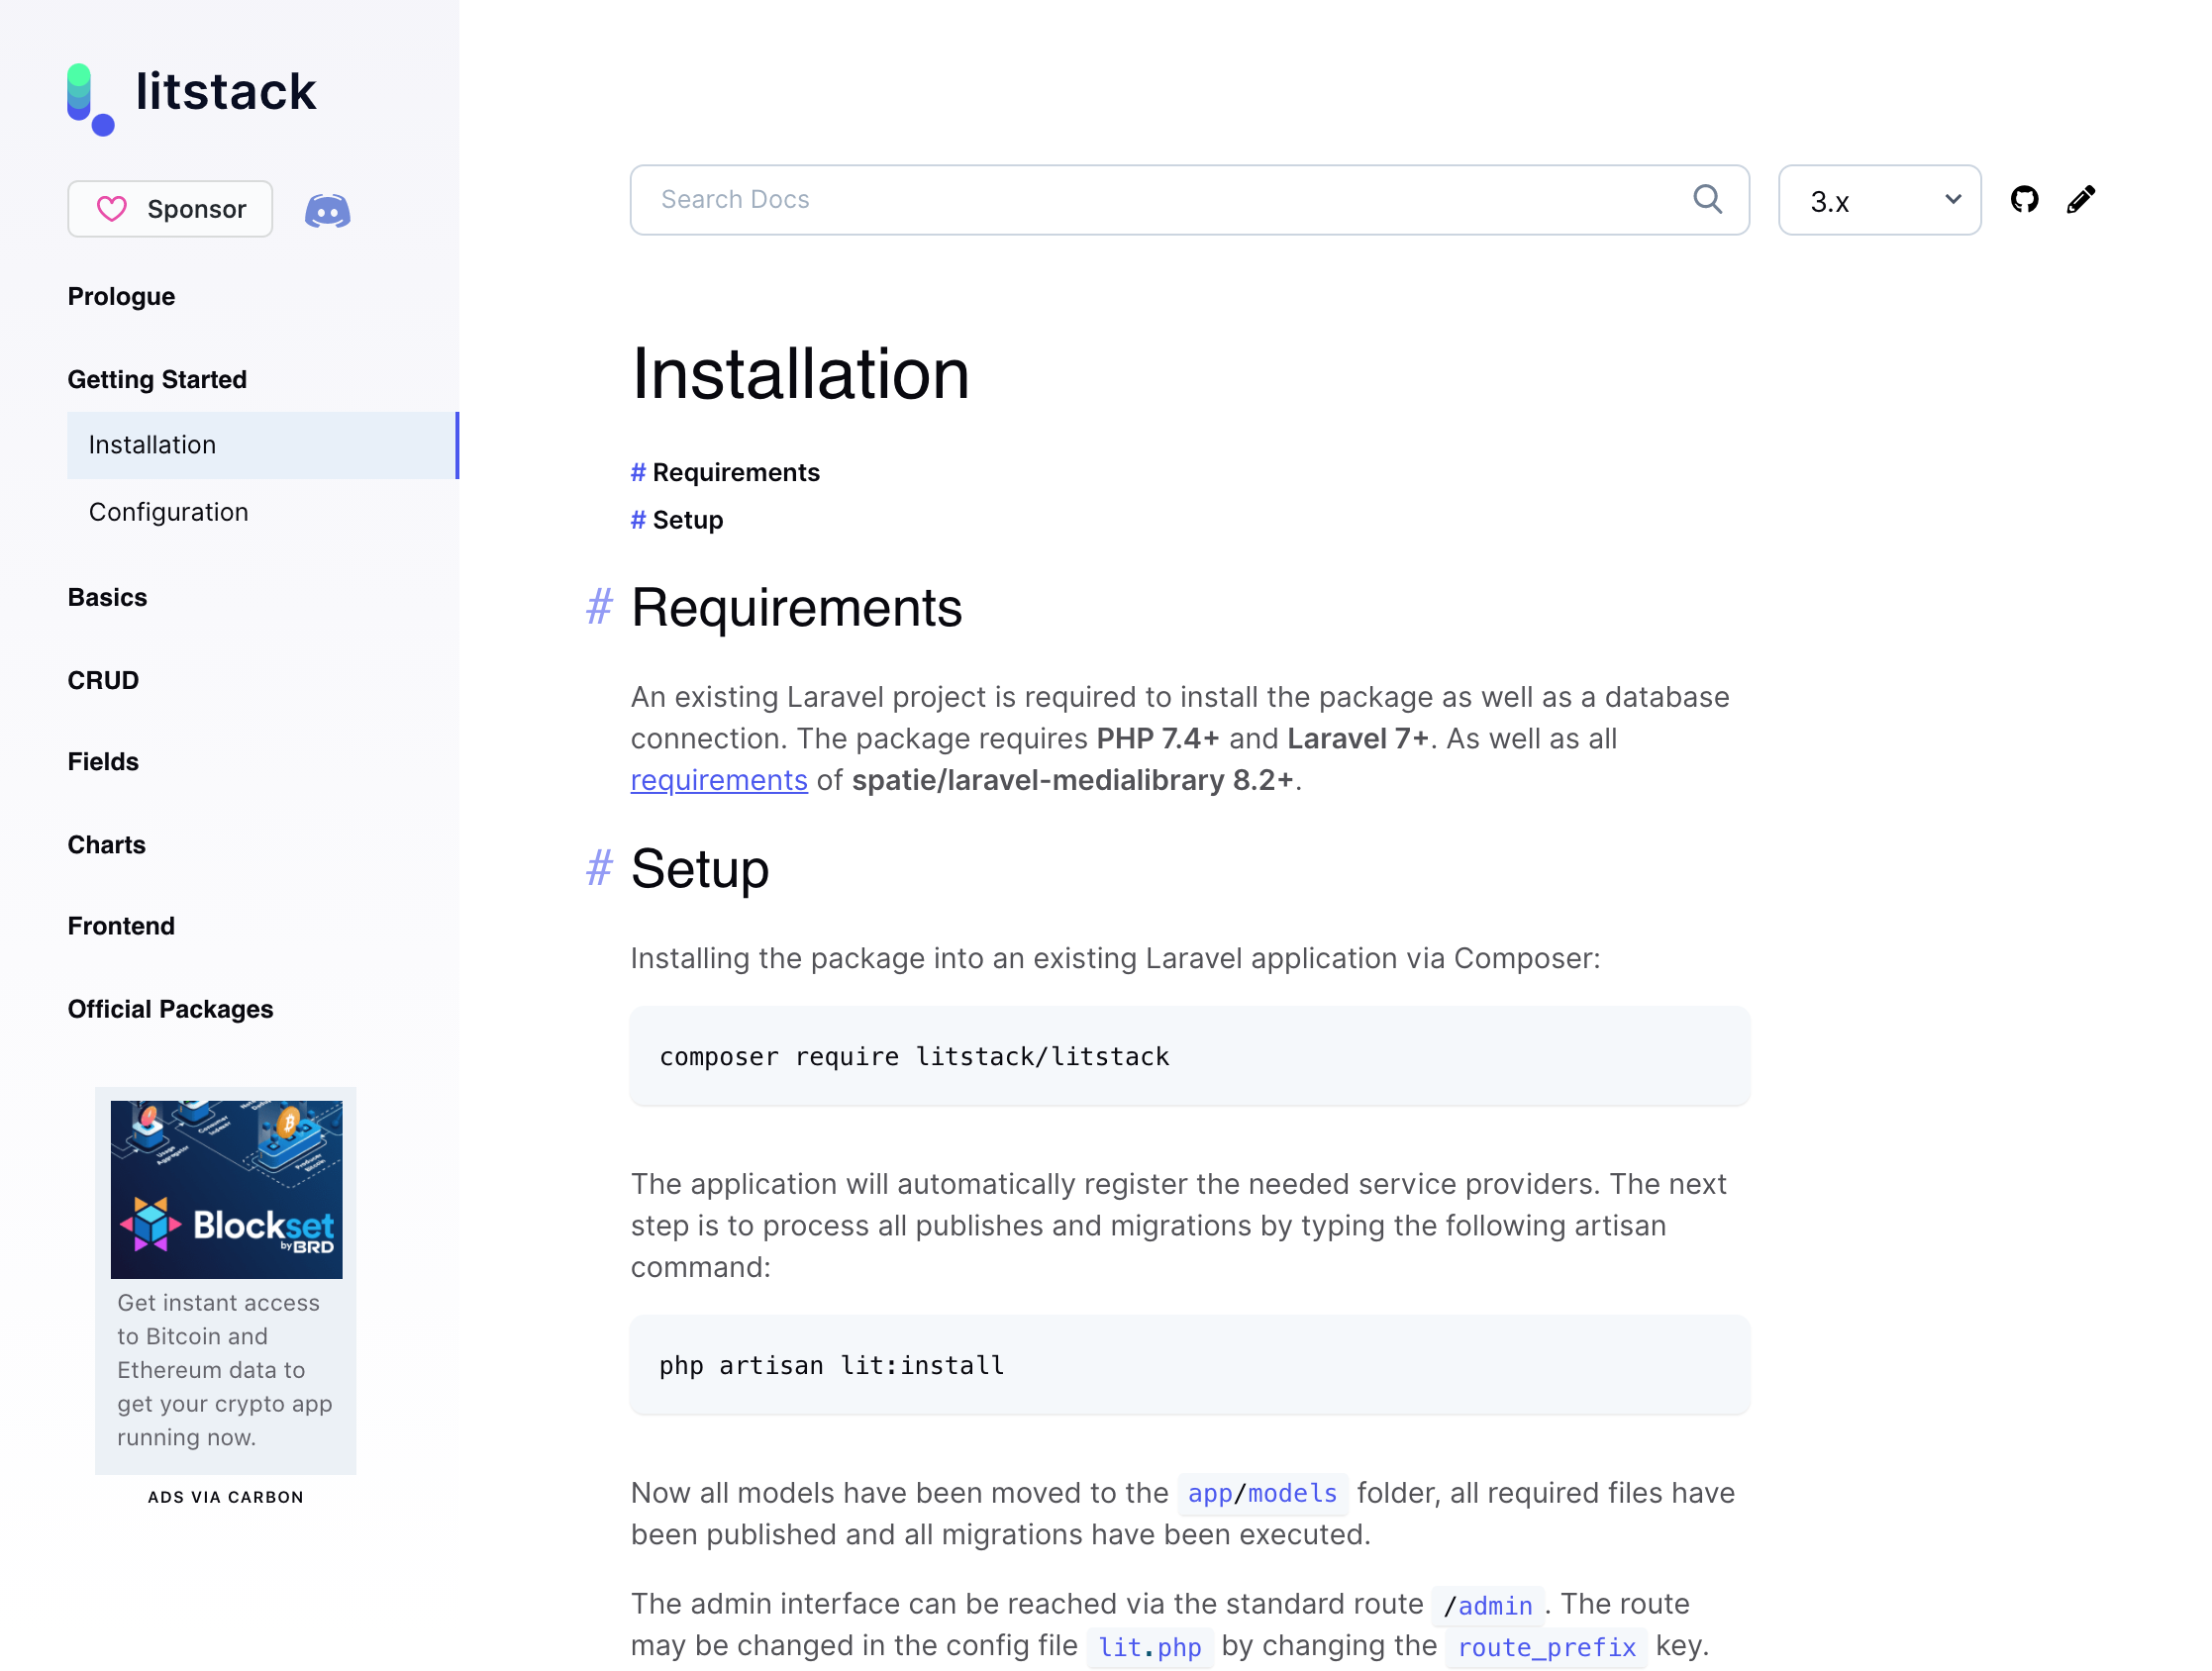
Task: Click the Sponsor heart button
Action: 170,209
